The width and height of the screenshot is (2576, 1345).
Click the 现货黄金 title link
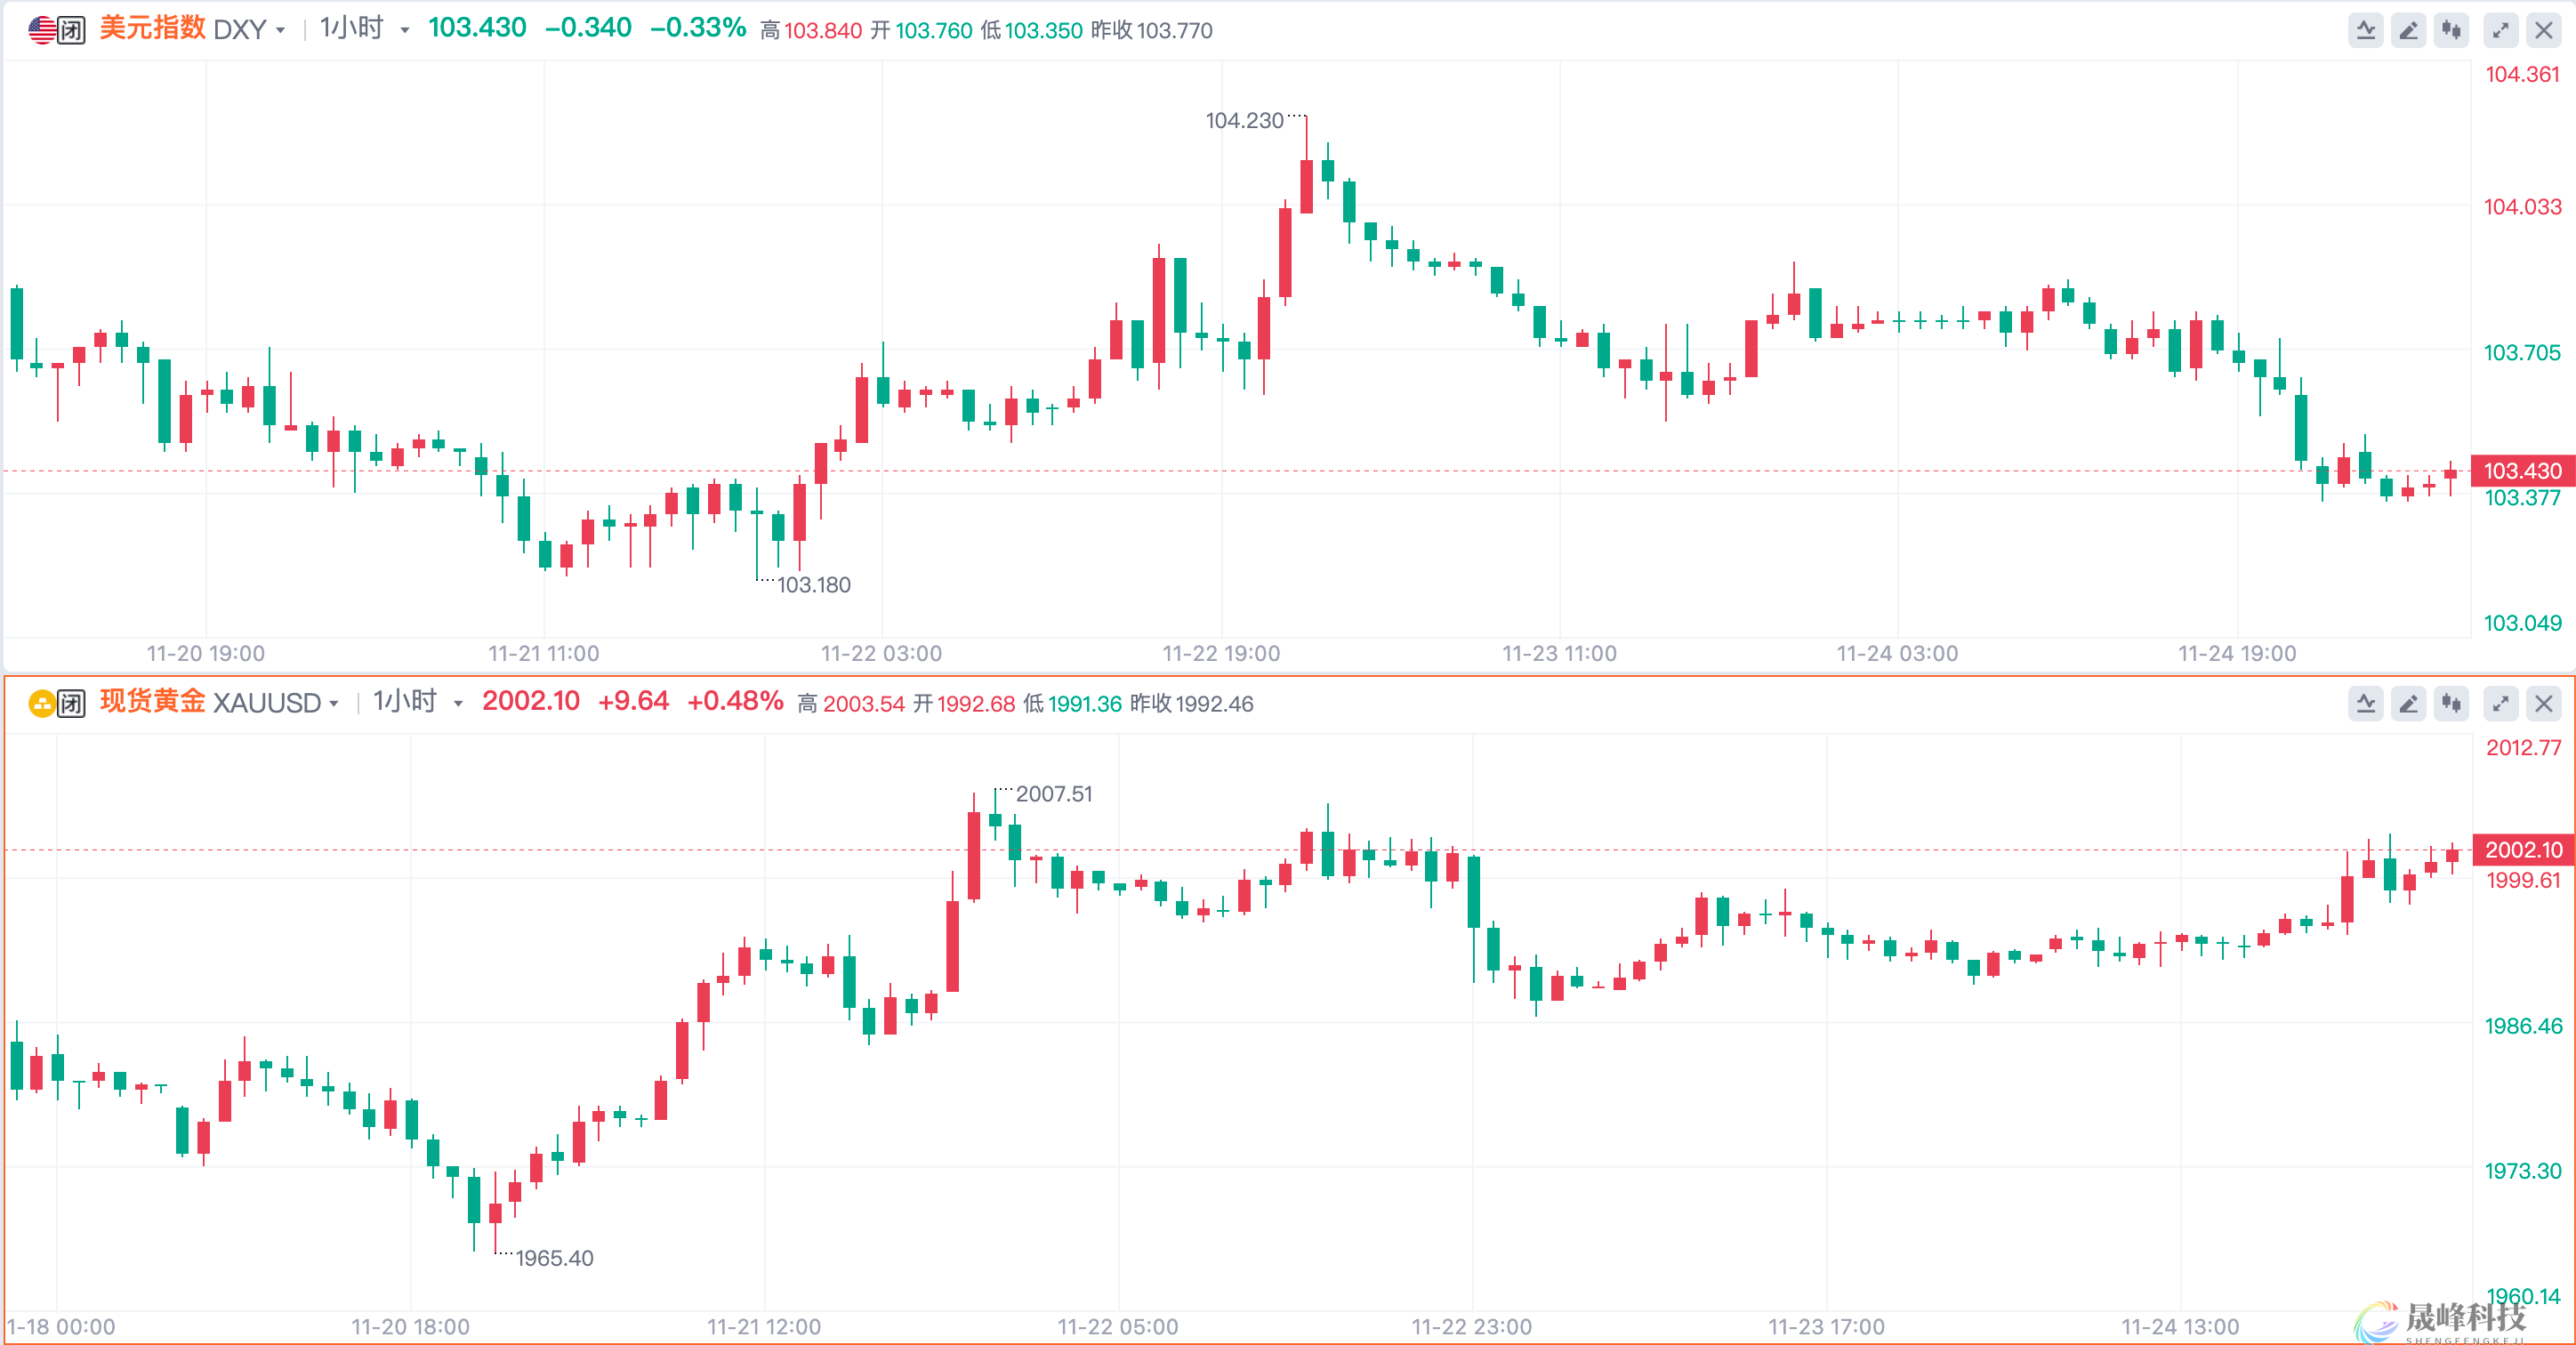[x=152, y=702]
